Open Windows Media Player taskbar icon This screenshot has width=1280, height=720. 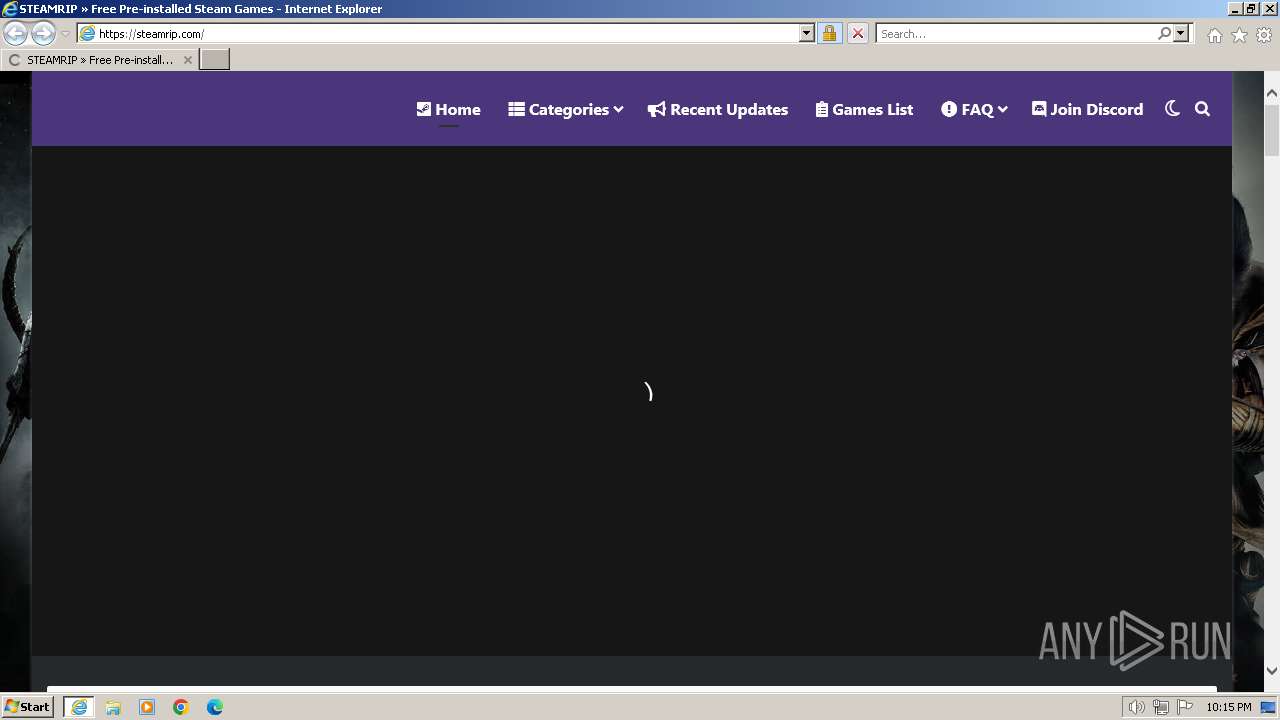click(147, 707)
